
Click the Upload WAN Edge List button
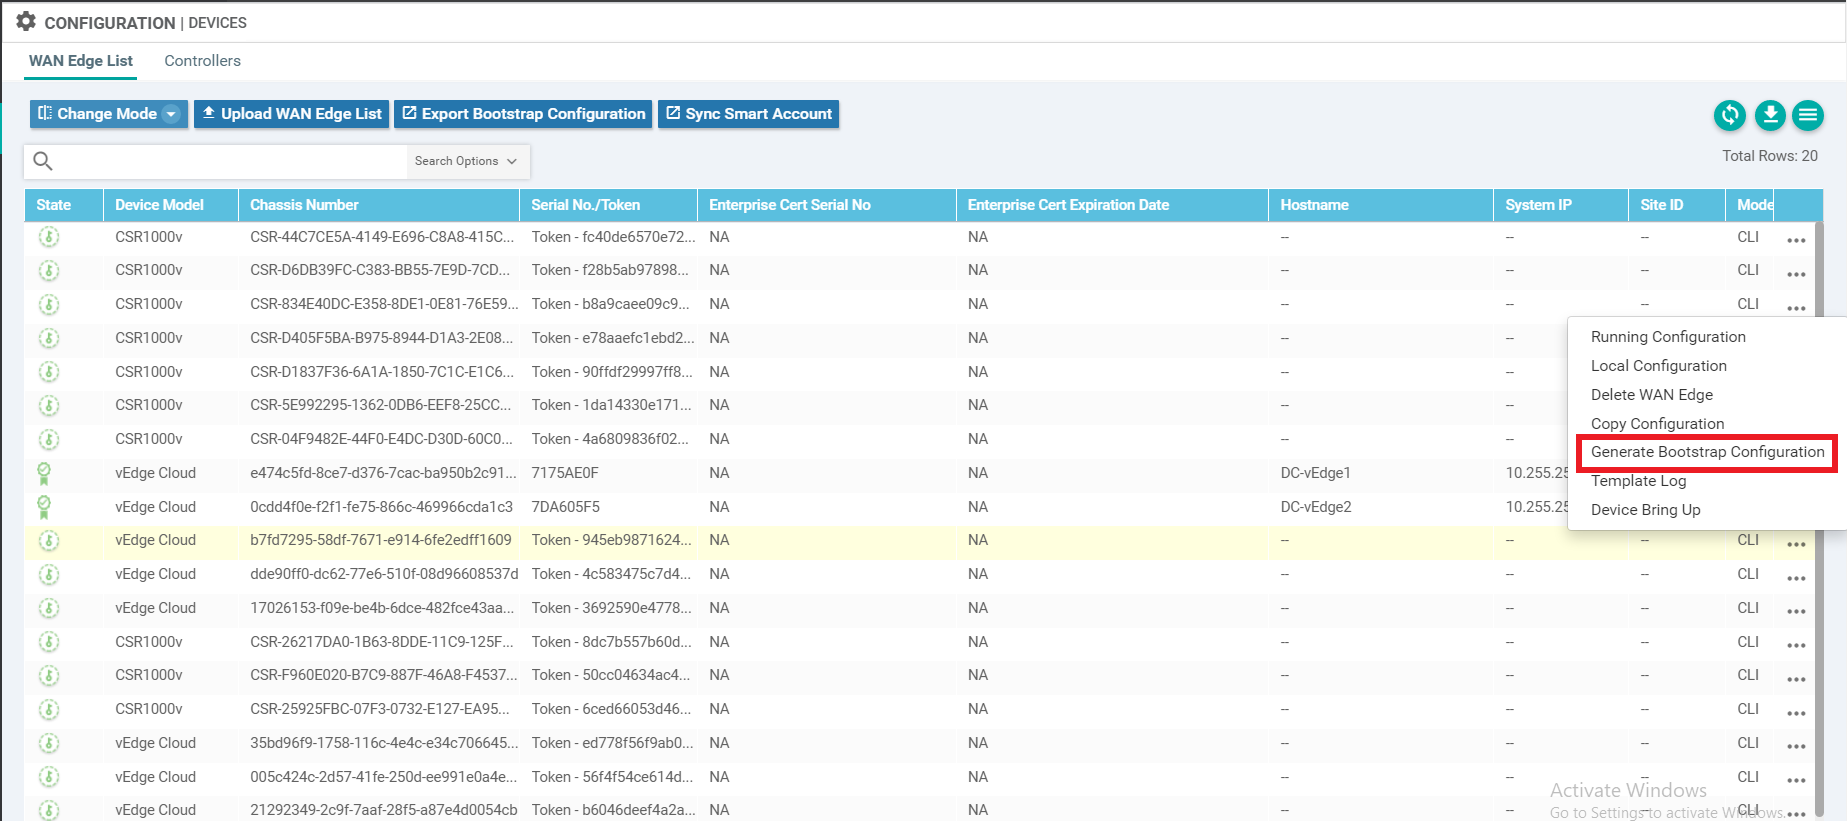[x=291, y=114]
